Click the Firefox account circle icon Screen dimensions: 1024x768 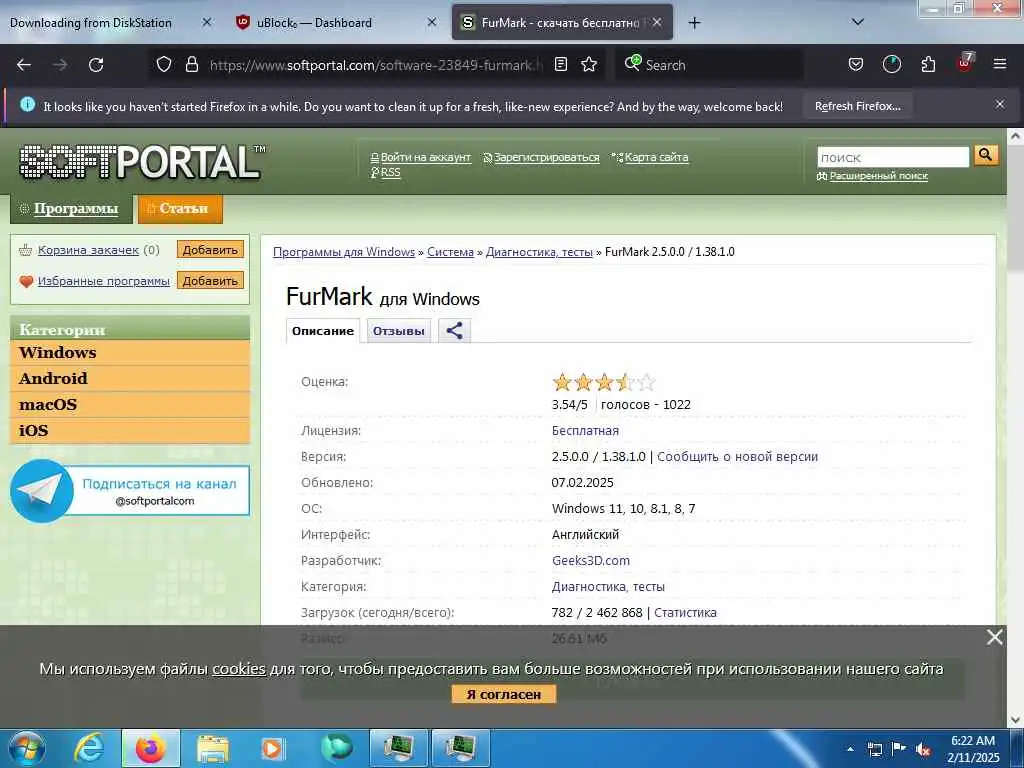[891, 65]
